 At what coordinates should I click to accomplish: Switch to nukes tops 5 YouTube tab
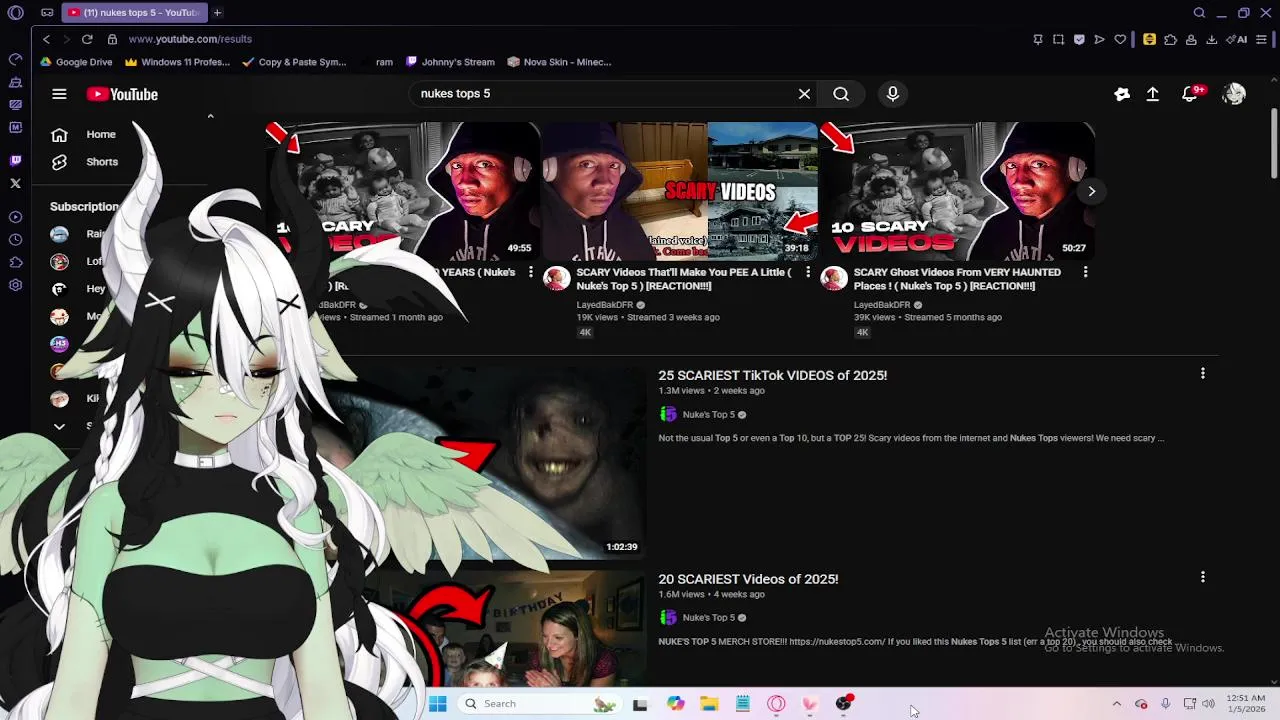click(134, 13)
